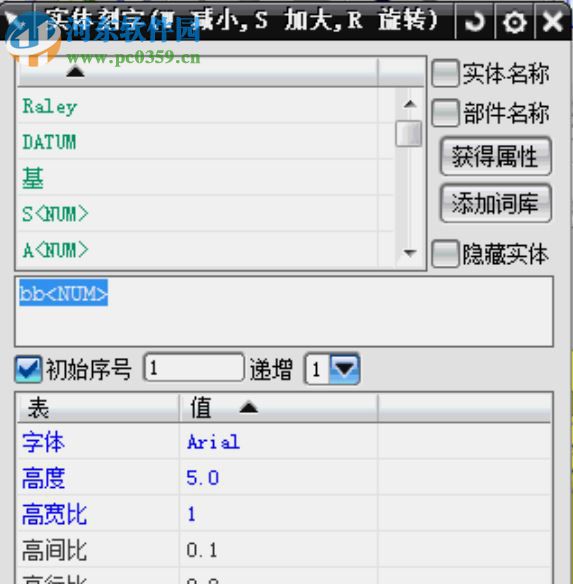
Task: Click the word list scrollbar thumb
Action: point(409,133)
